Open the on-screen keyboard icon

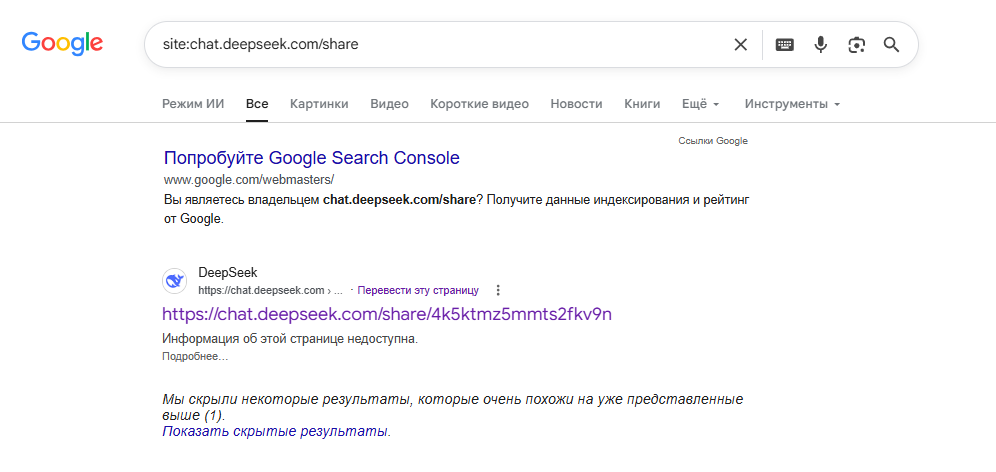(x=784, y=44)
